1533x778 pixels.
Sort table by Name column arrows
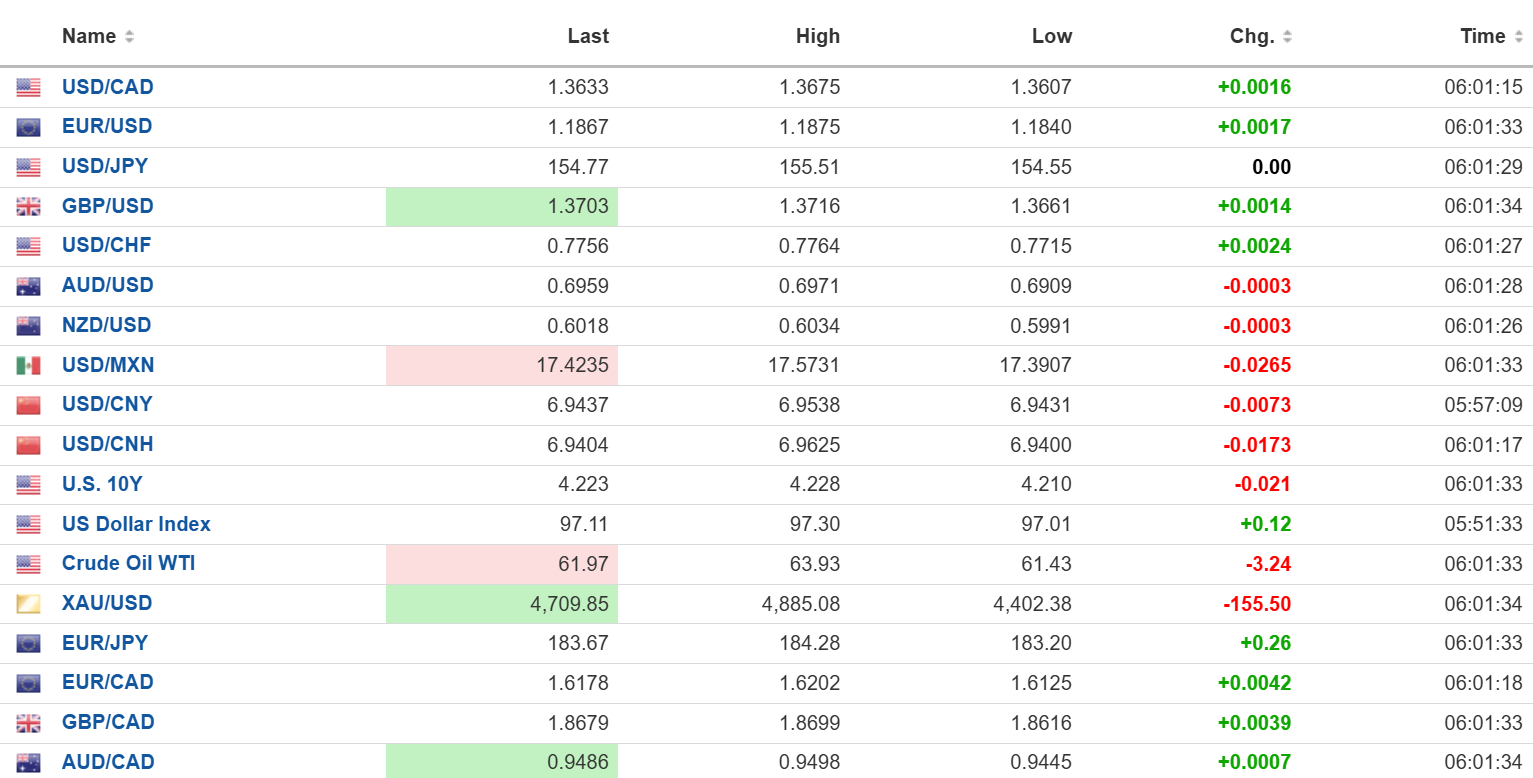click(x=129, y=37)
